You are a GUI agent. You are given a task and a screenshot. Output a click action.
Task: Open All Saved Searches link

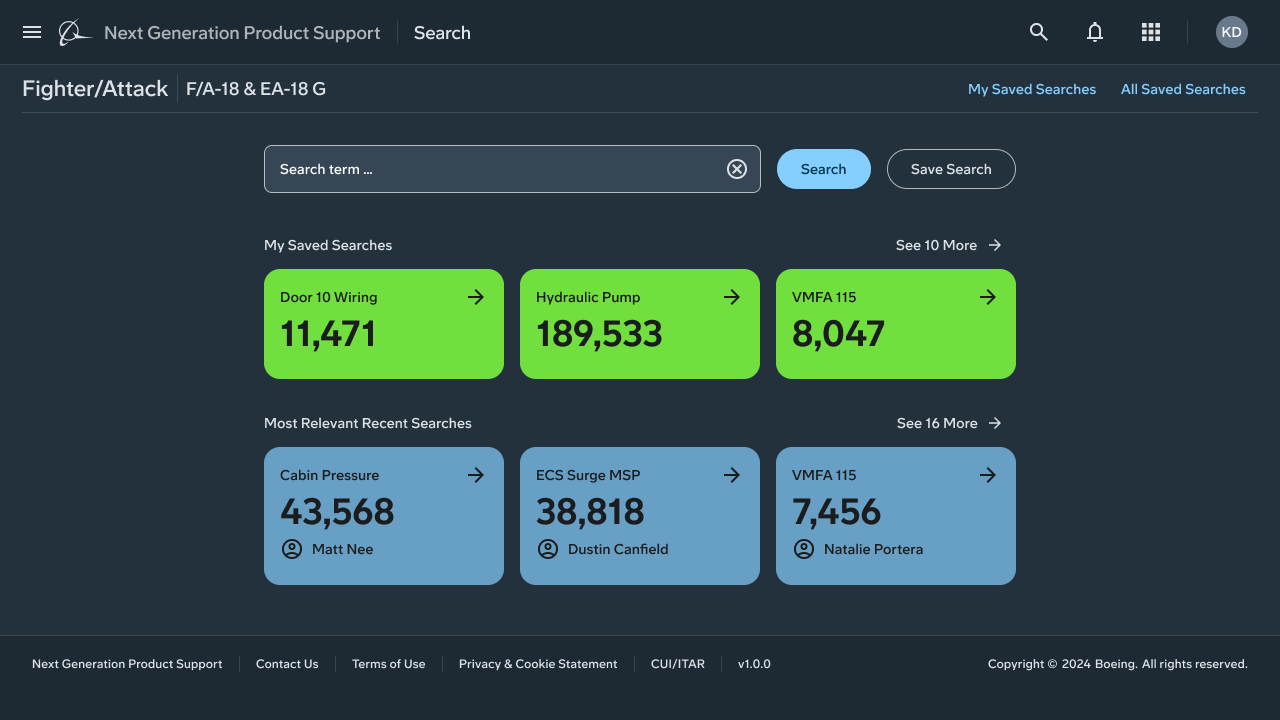coord(1183,89)
